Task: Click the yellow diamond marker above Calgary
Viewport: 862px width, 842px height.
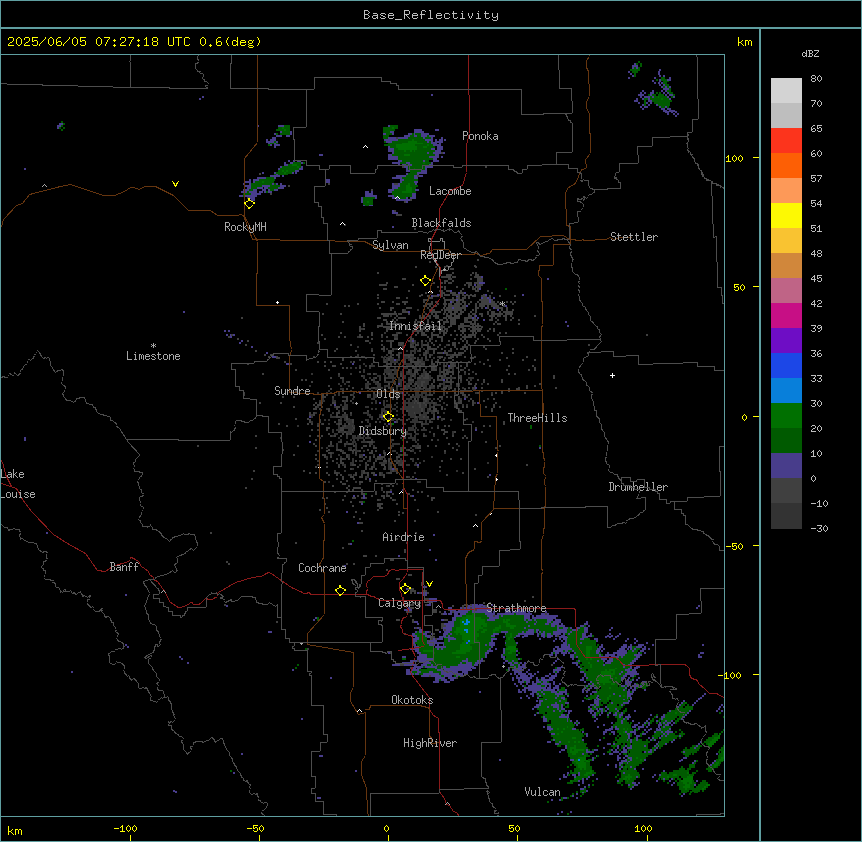Action: [405, 589]
